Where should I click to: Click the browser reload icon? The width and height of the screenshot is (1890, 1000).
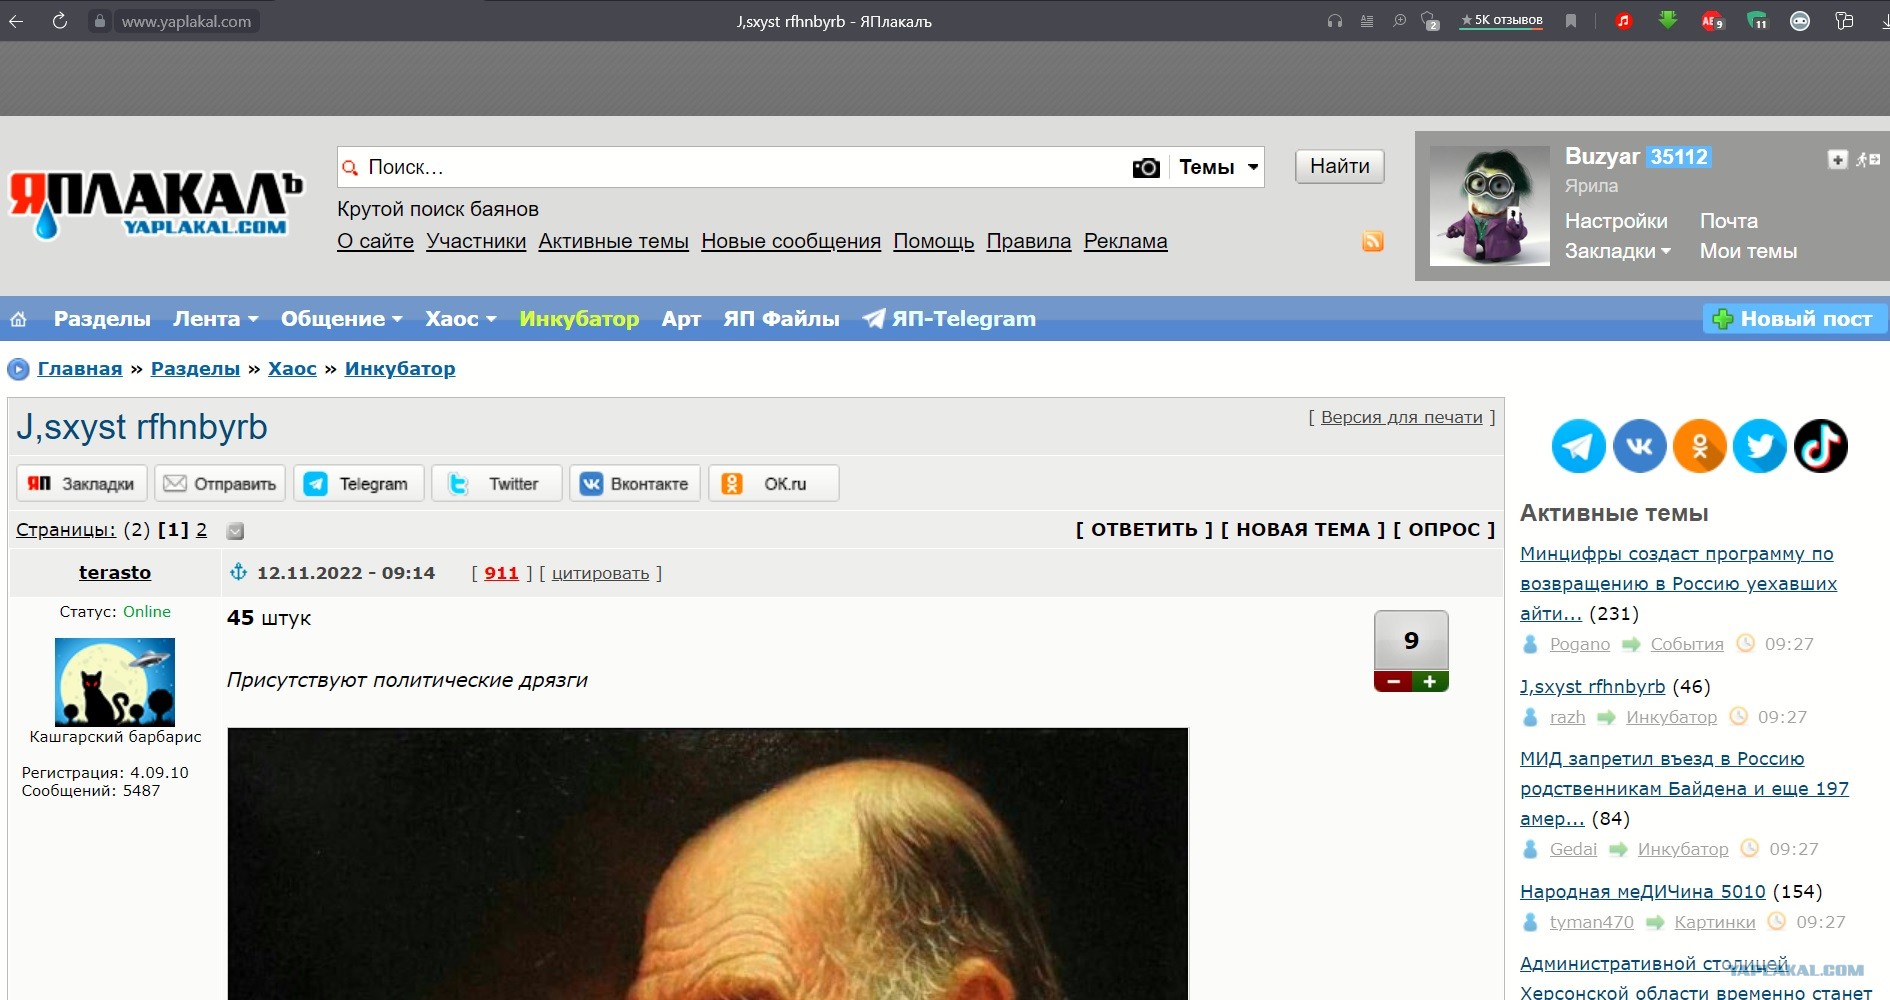click(60, 21)
